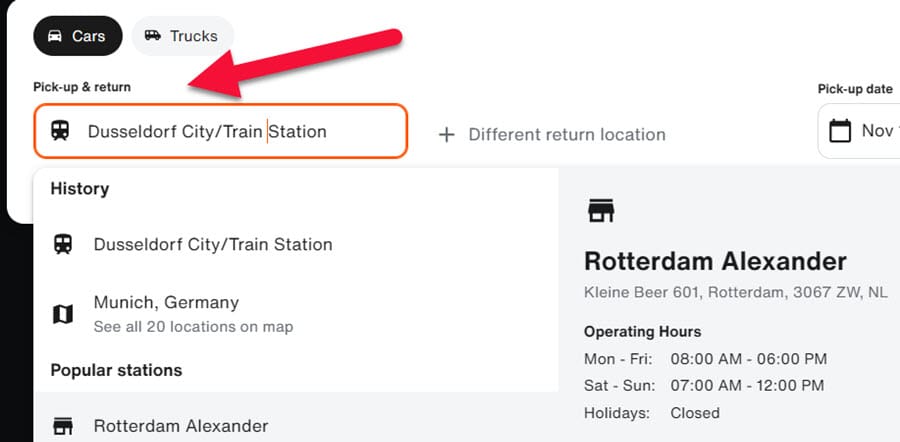Screen dimensions: 900x442
Task: Click train icon beside history Dusseldorf entry
Action: coord(63,244)
